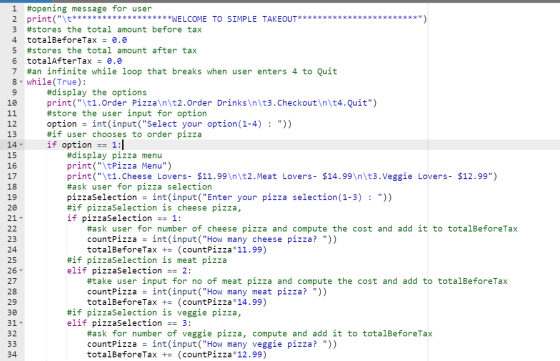
Task: Collapse the fold arrow at line 31
Action: [x=21, y=323]
